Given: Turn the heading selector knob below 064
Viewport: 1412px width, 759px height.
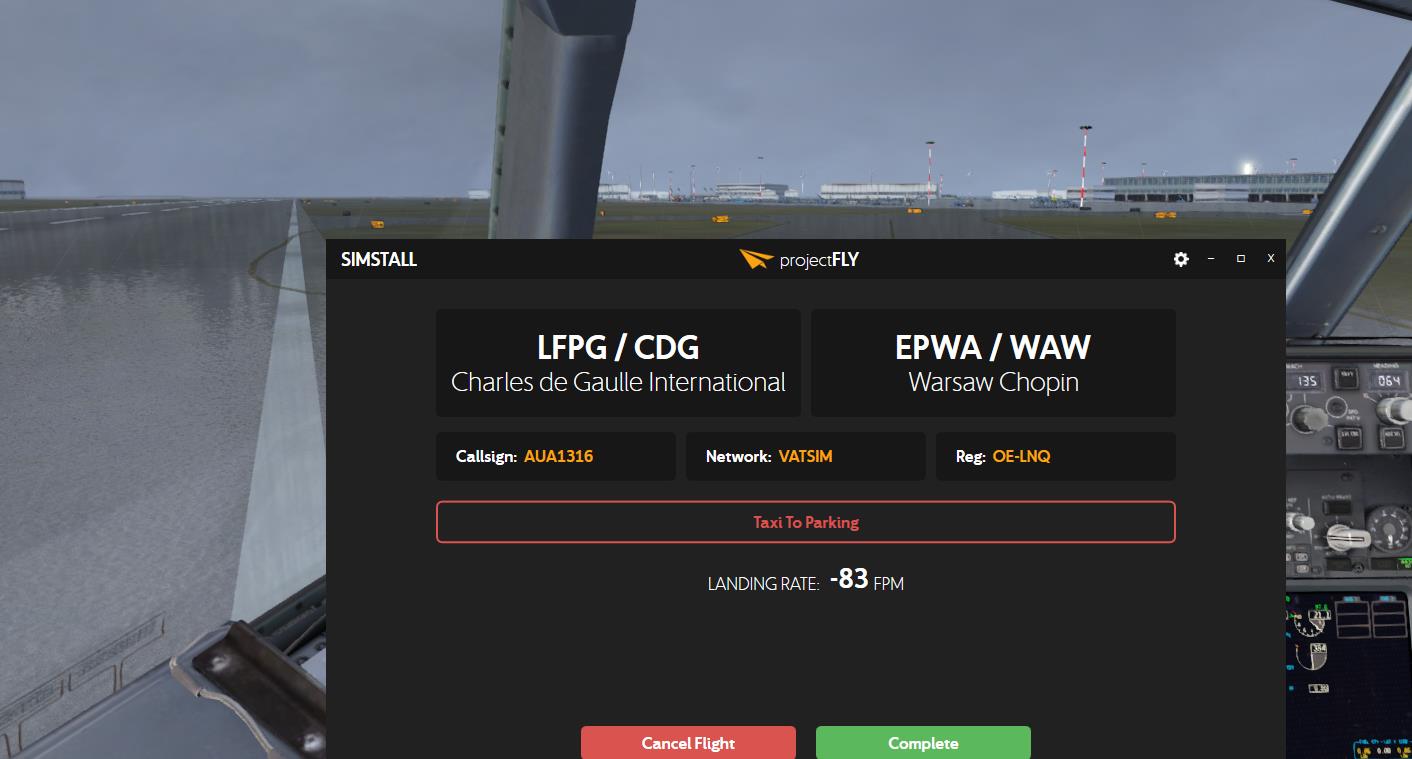Looking at the screenshot, I should point(1392,412).
